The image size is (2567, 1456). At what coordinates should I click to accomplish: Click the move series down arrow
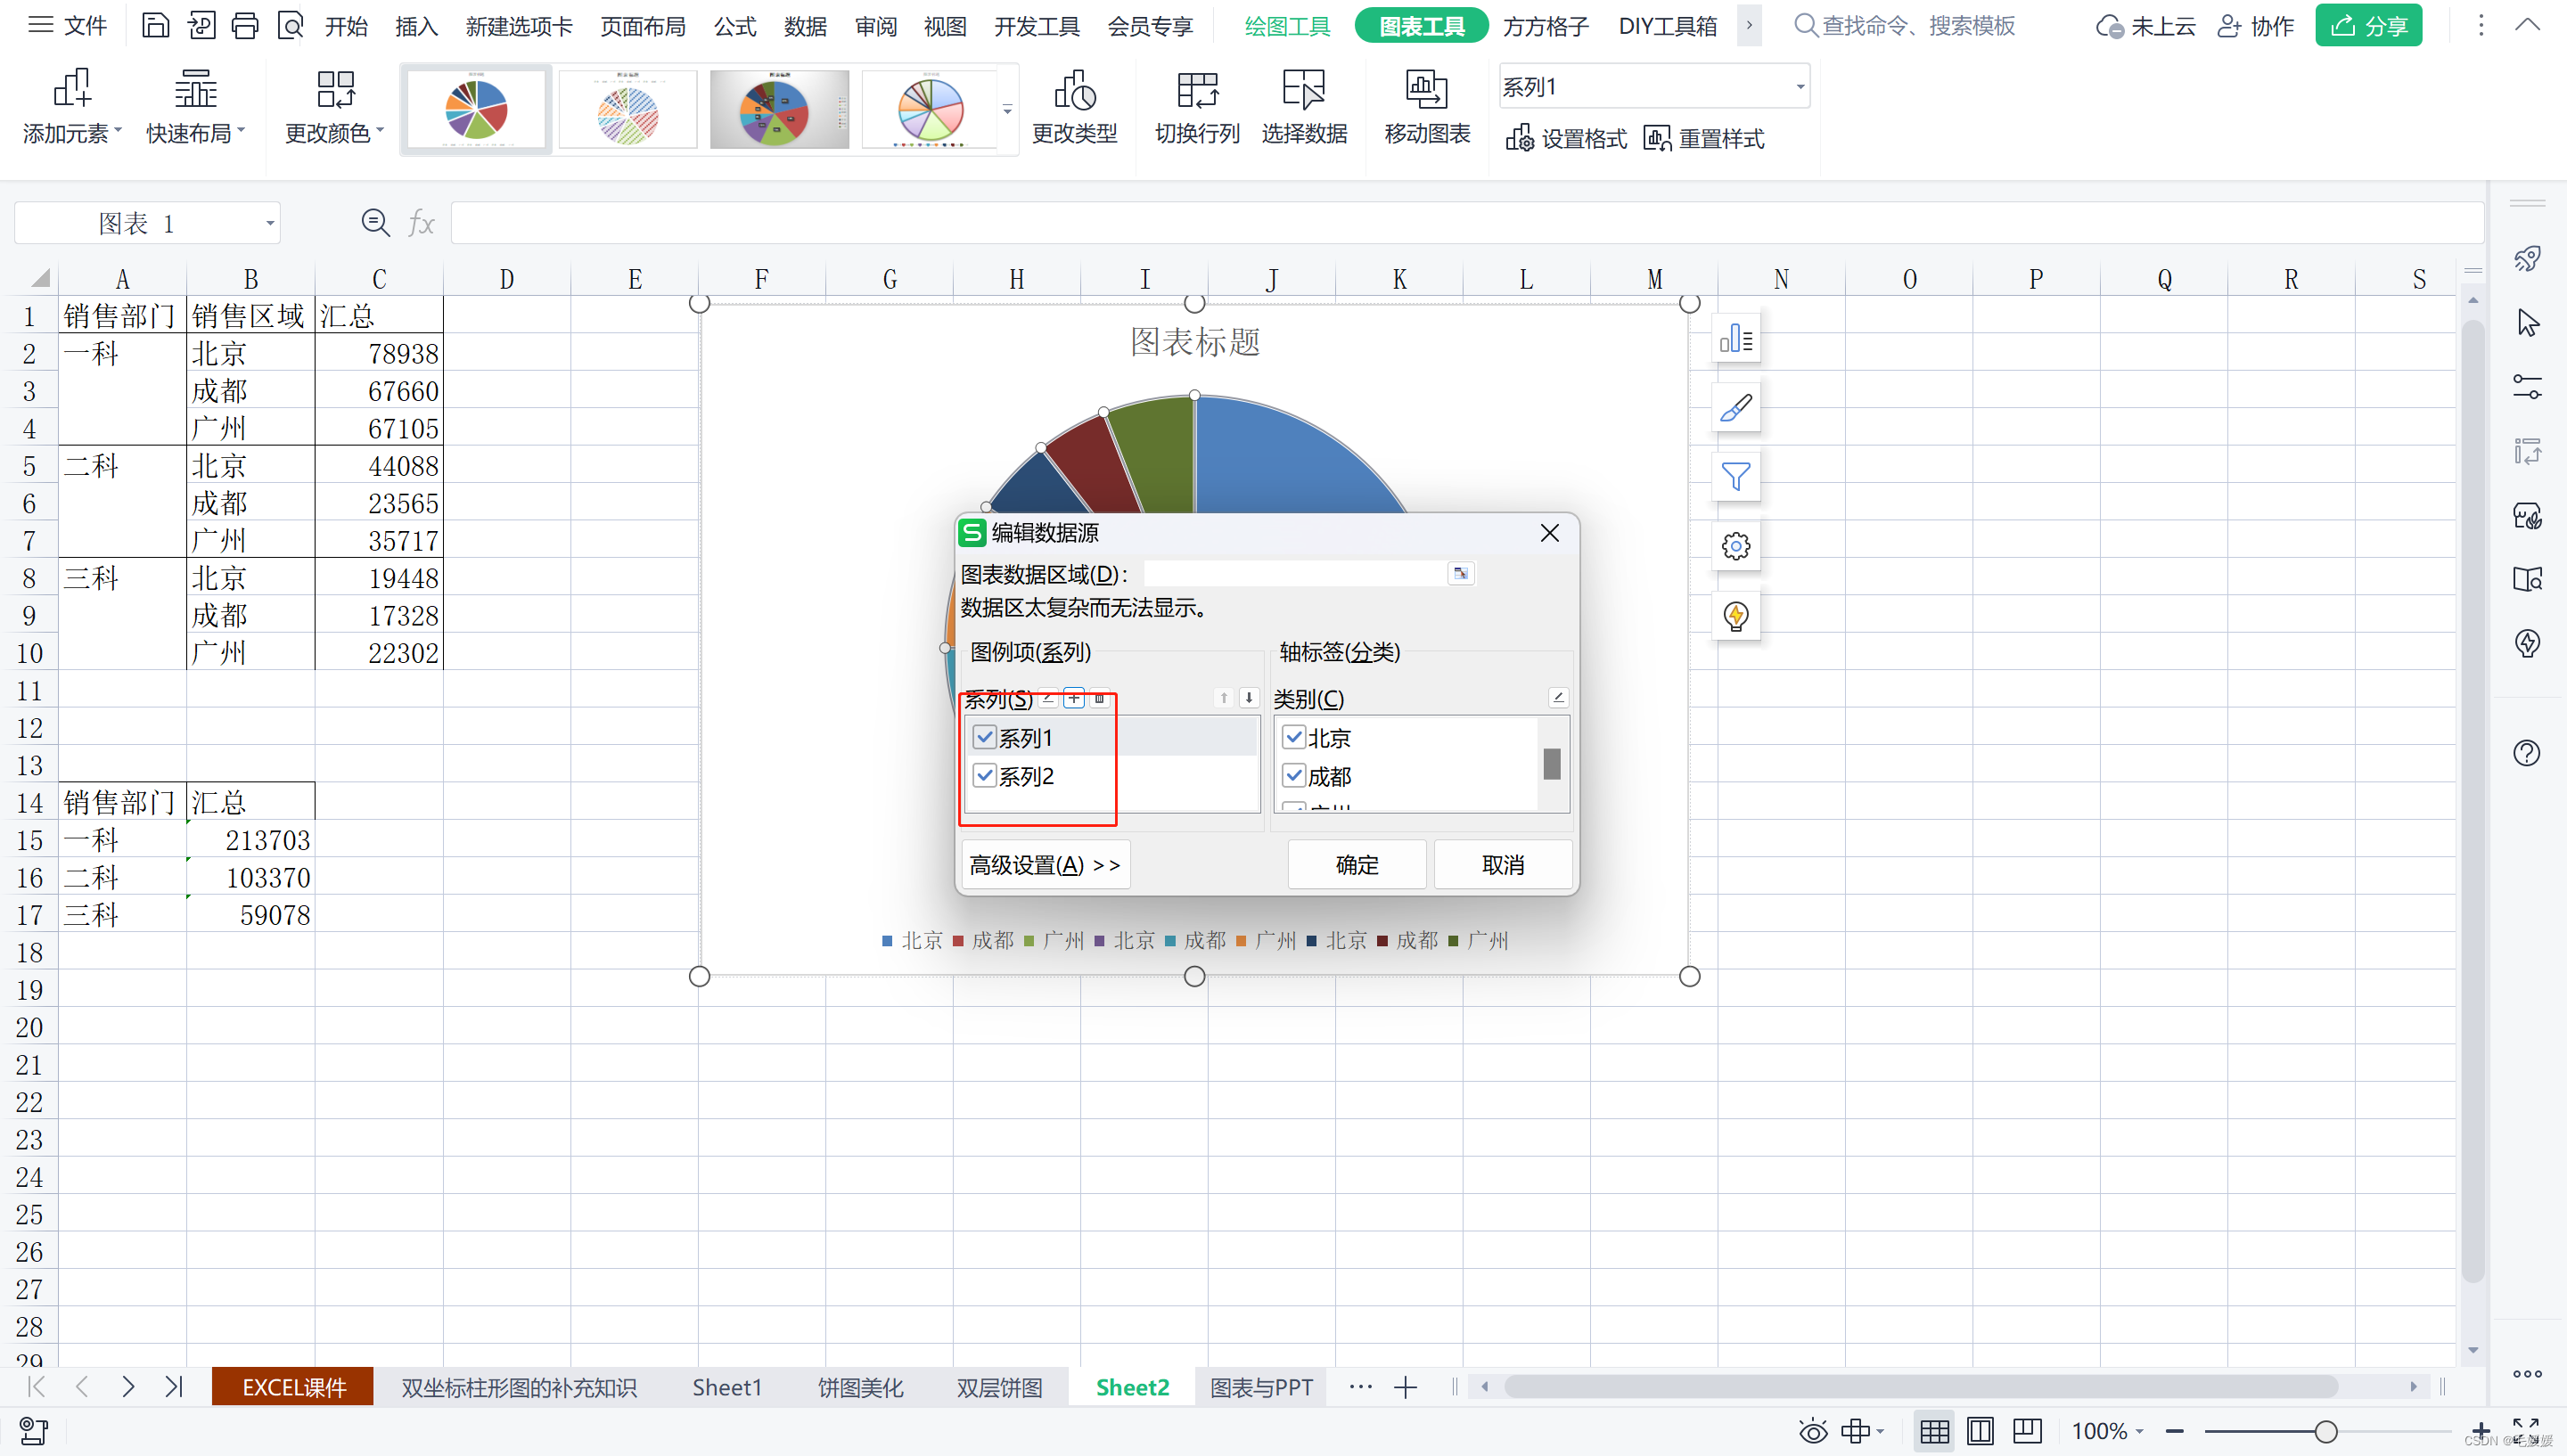[1248, 698]
